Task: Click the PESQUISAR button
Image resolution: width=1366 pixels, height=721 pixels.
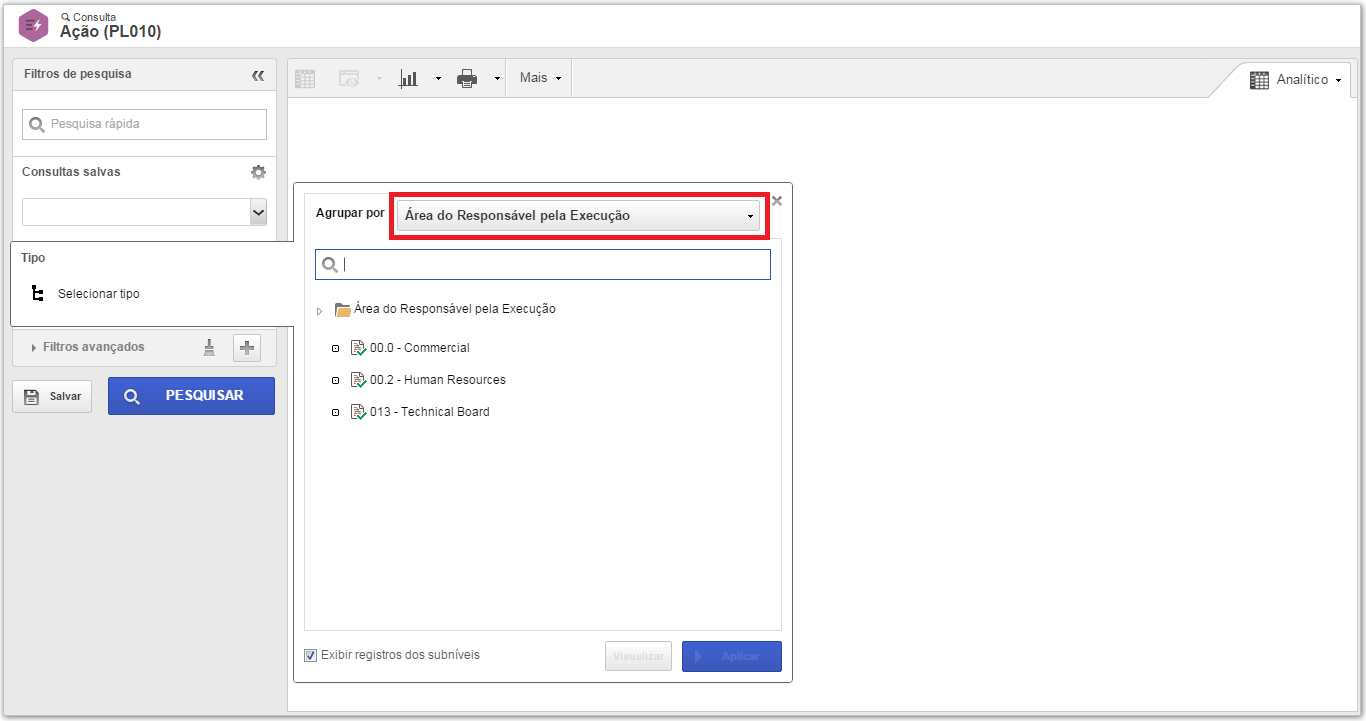Action: (x=191, y=396)
